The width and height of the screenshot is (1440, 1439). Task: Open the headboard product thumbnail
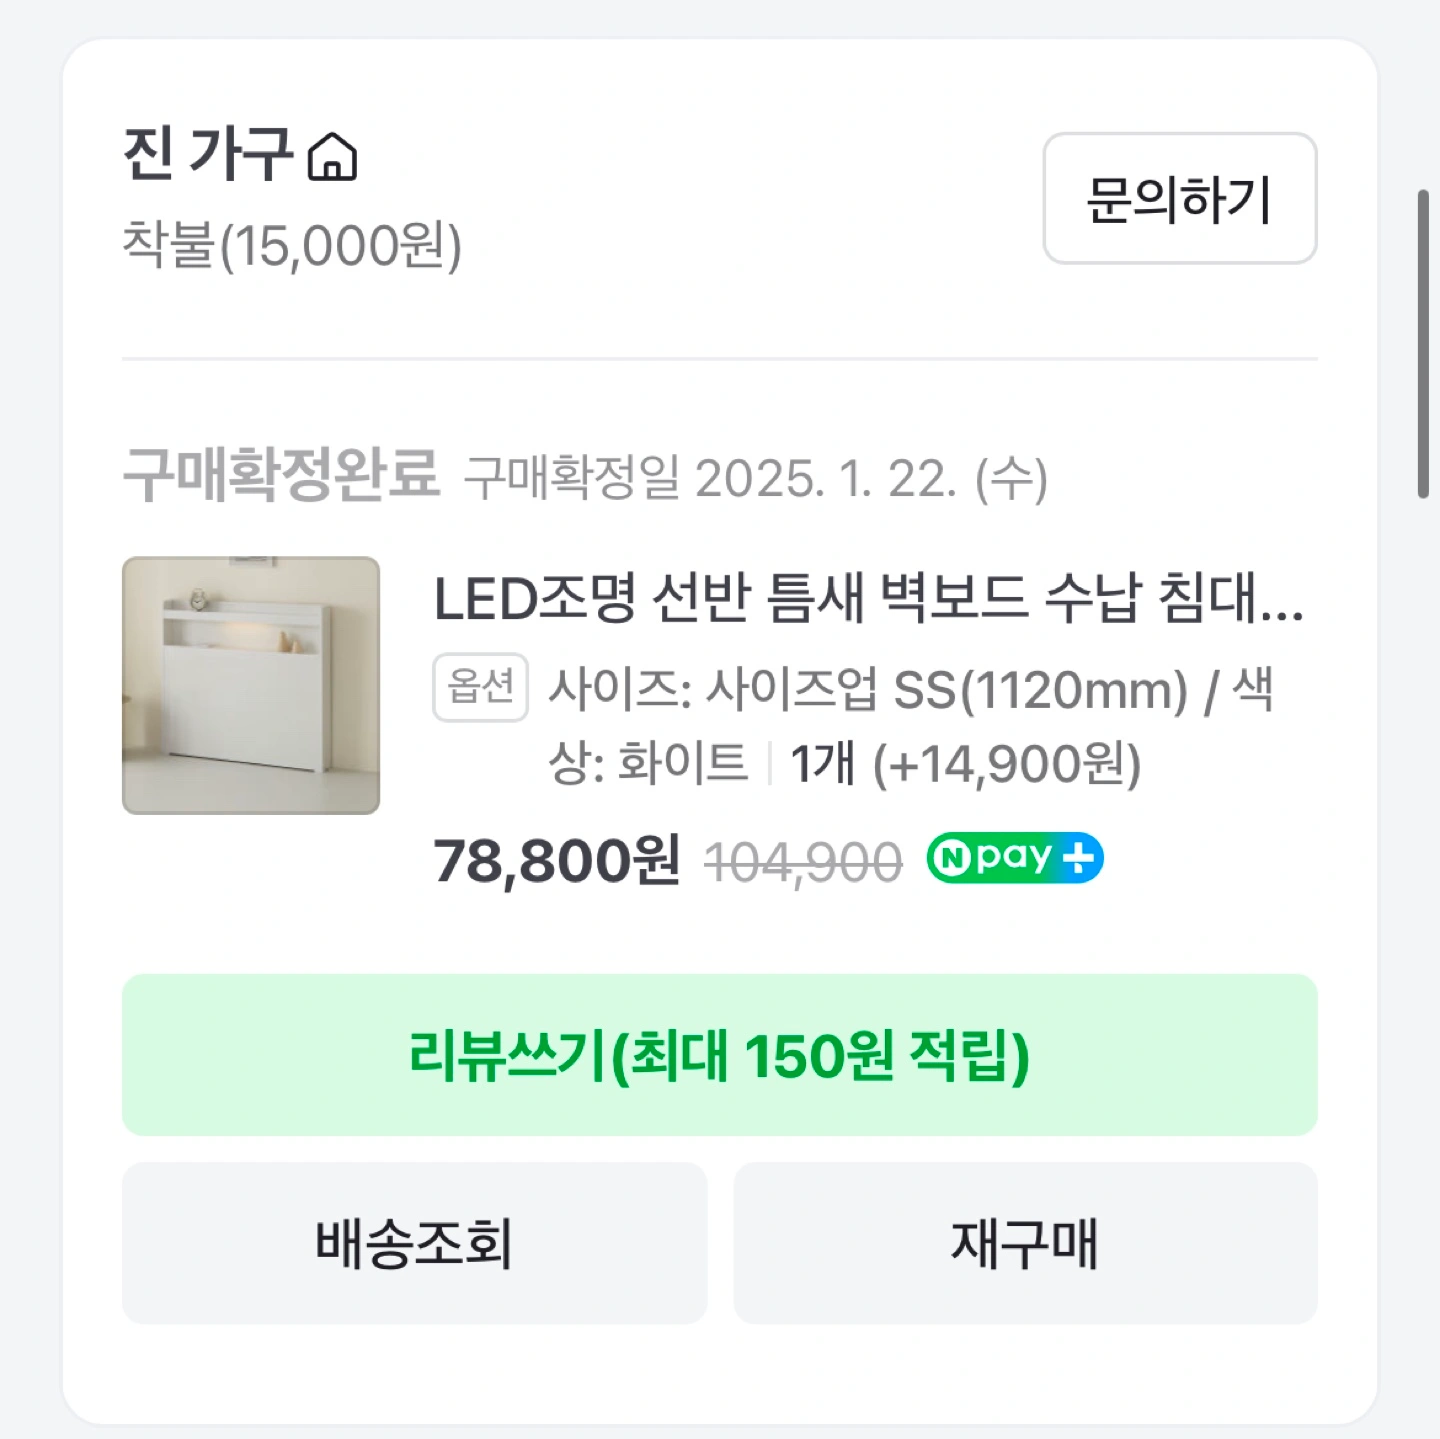click(x=251, y=685)
